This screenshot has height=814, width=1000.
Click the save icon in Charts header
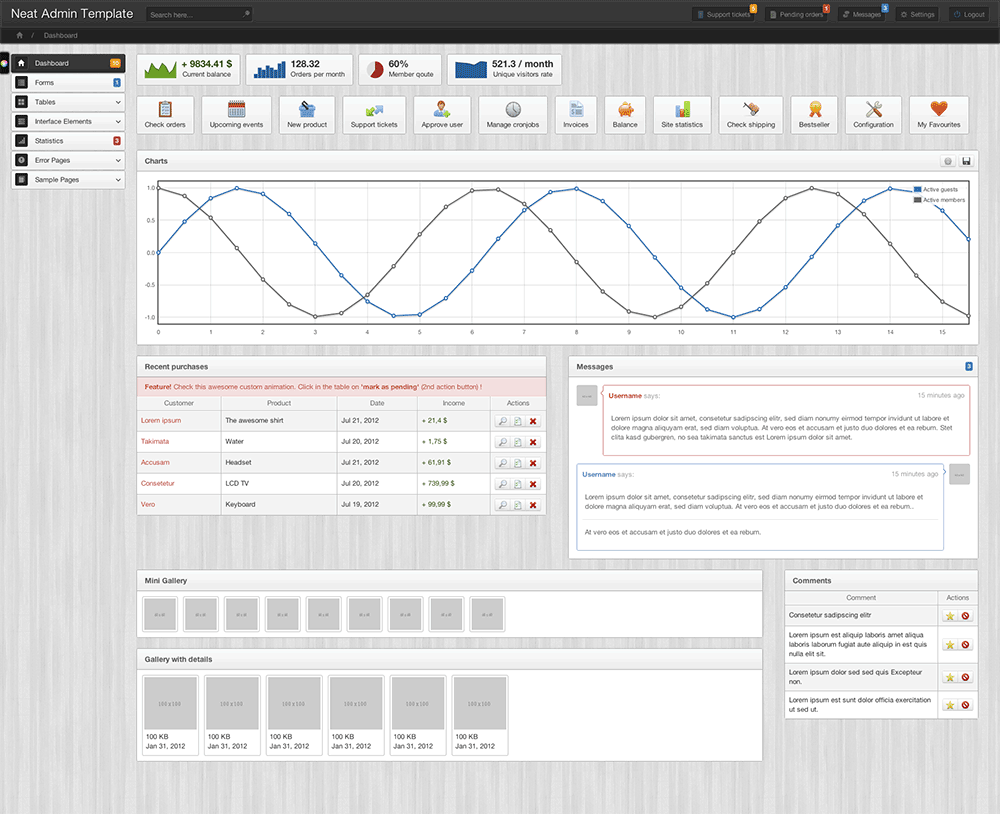coord(966,161)
